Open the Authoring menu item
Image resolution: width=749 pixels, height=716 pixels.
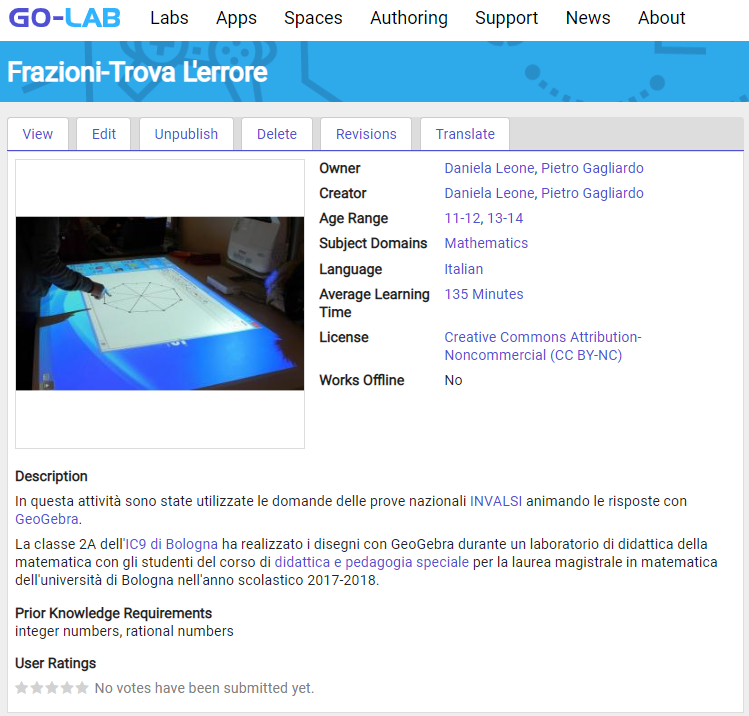(408, 18)
